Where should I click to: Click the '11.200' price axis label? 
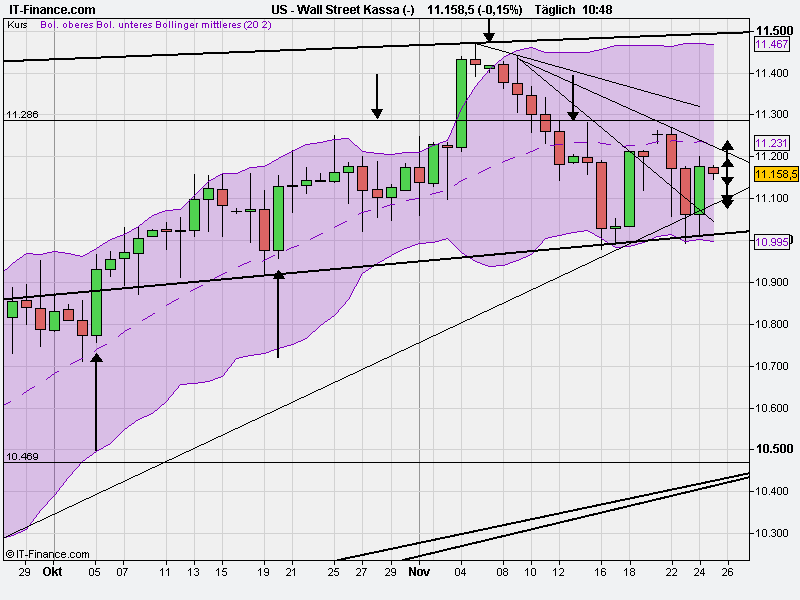pyautogui.click(x=772, y=156)
